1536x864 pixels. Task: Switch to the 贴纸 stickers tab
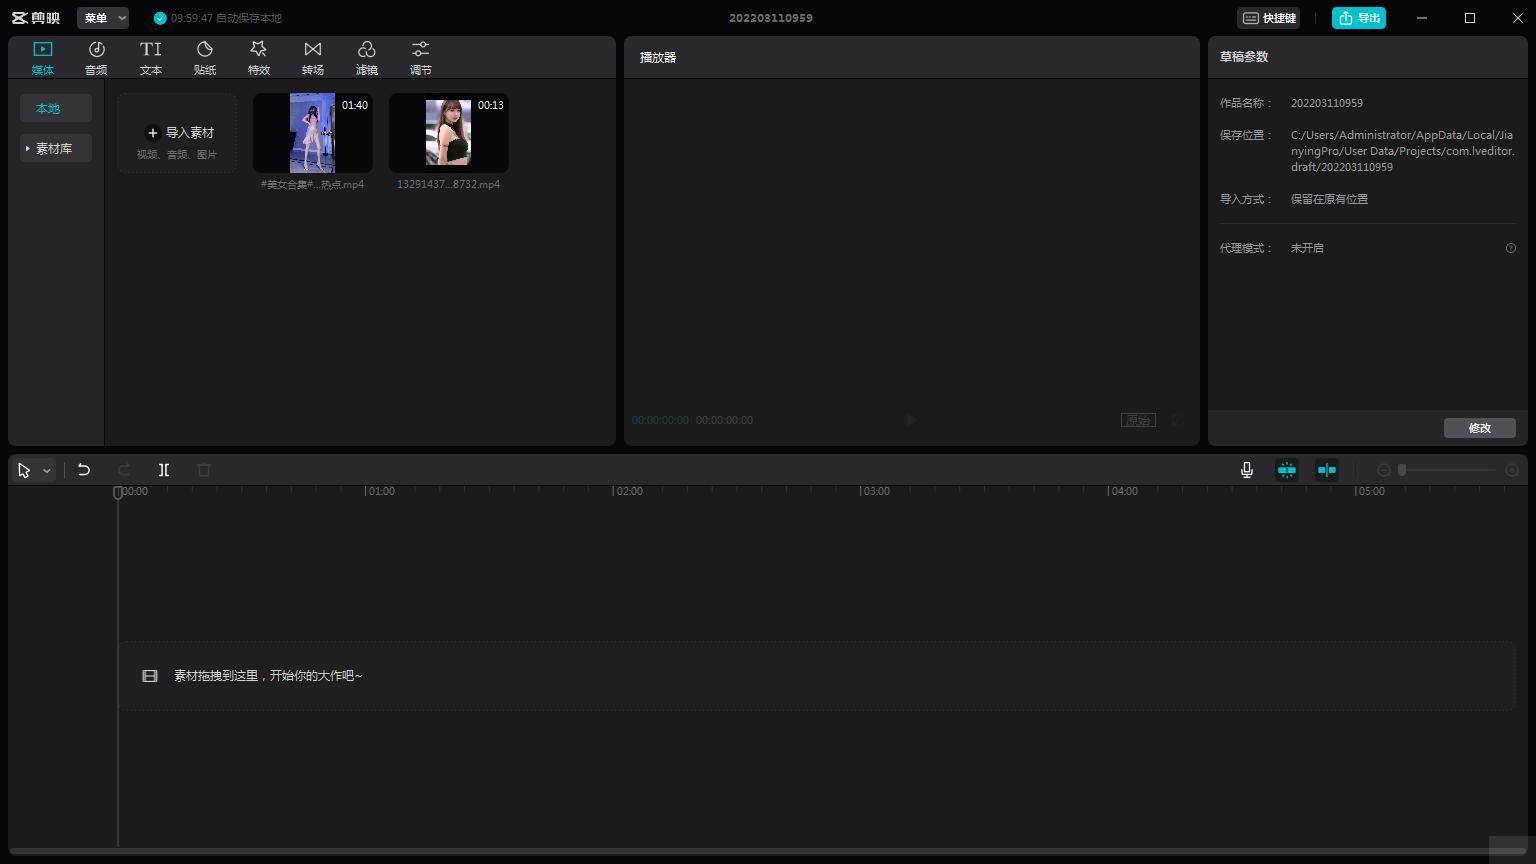pos(205,58)
